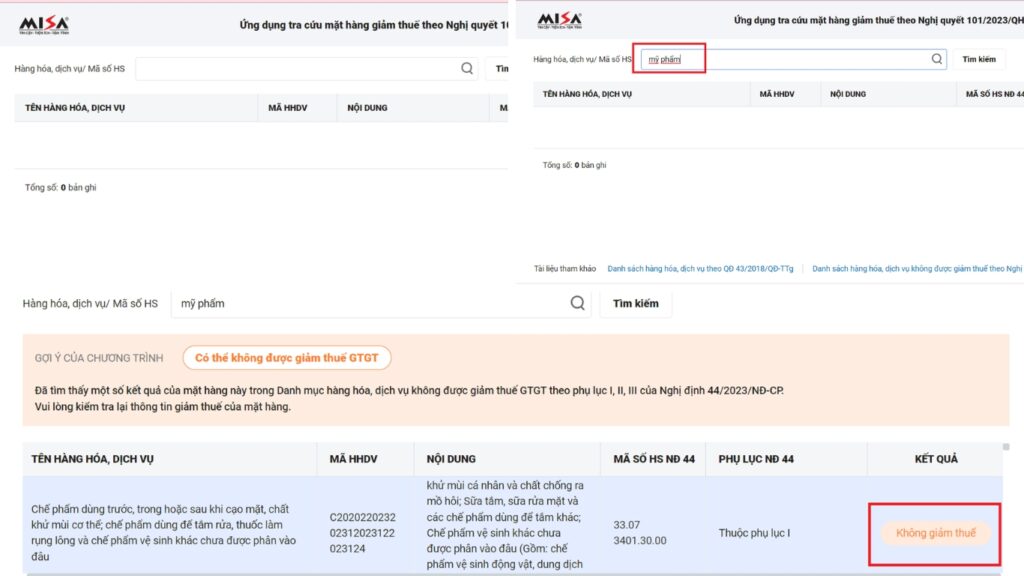1024x576 pixels.
Task: Click the 'Tài liệu tham khảo' label
Action: point(565,268)
